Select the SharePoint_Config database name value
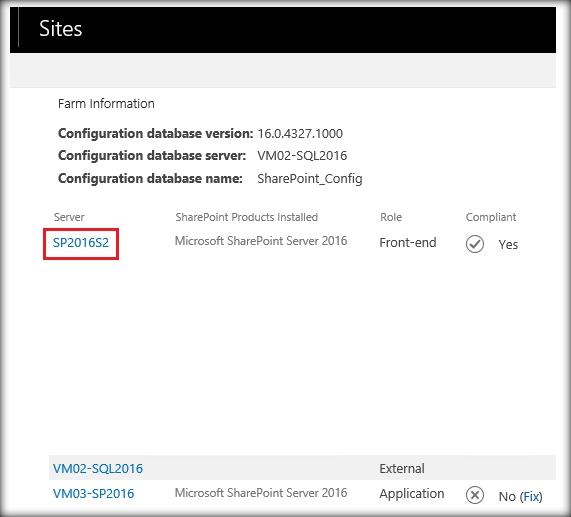Screen dimensions: 571x517 tap(310, 179)
